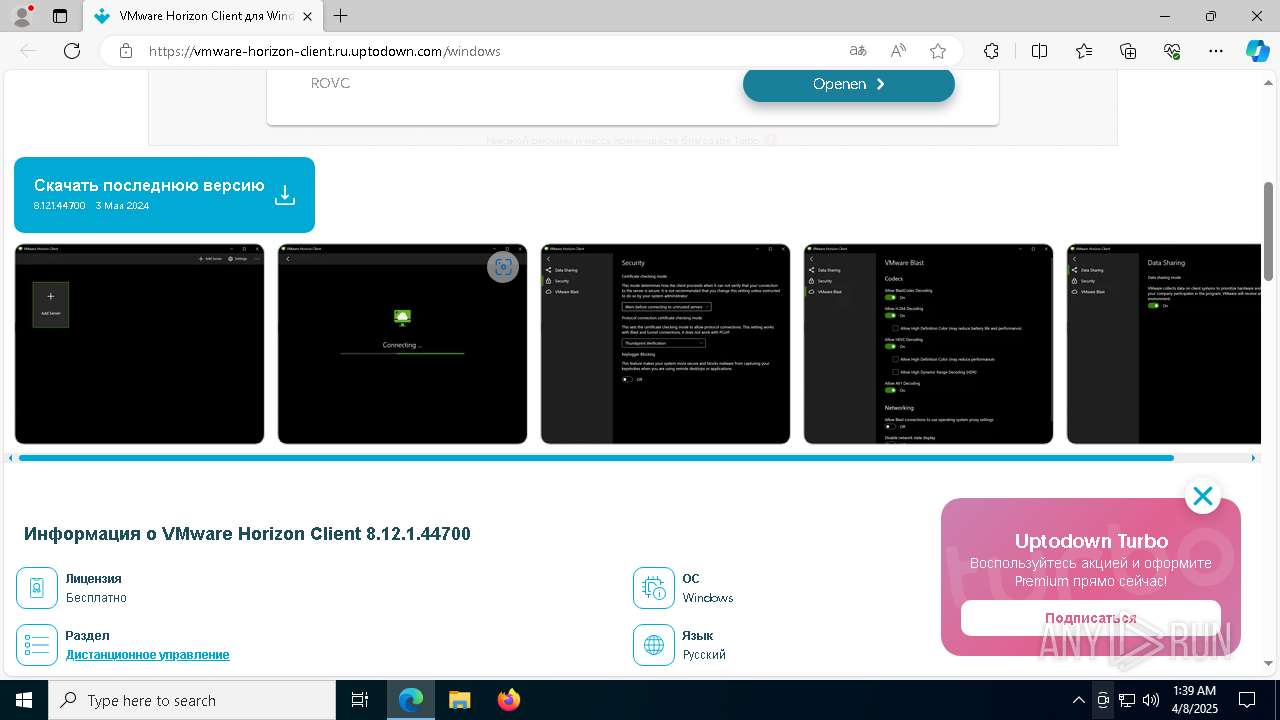Open a new browser tab
1280x720 pixels.
tap(341, 16)
